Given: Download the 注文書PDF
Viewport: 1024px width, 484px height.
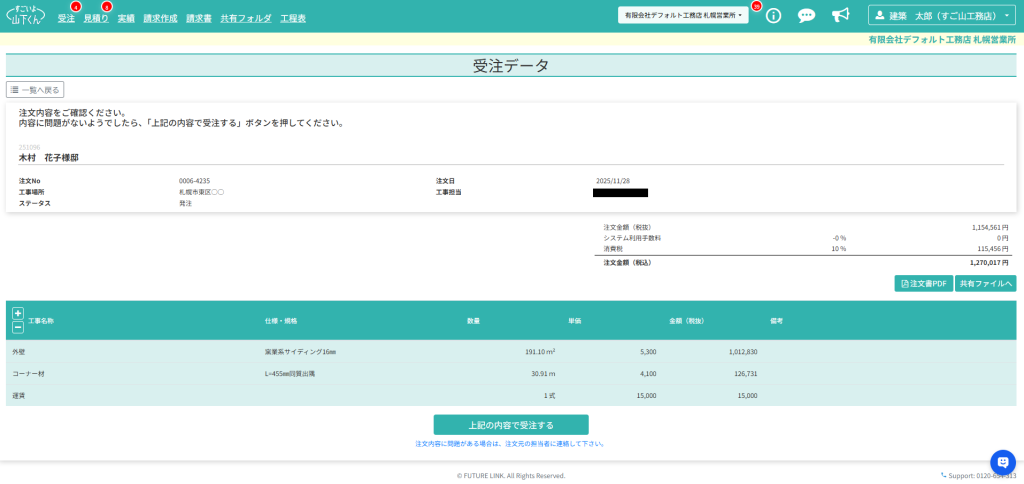Looking at the screenshot, I should [923, 284].
